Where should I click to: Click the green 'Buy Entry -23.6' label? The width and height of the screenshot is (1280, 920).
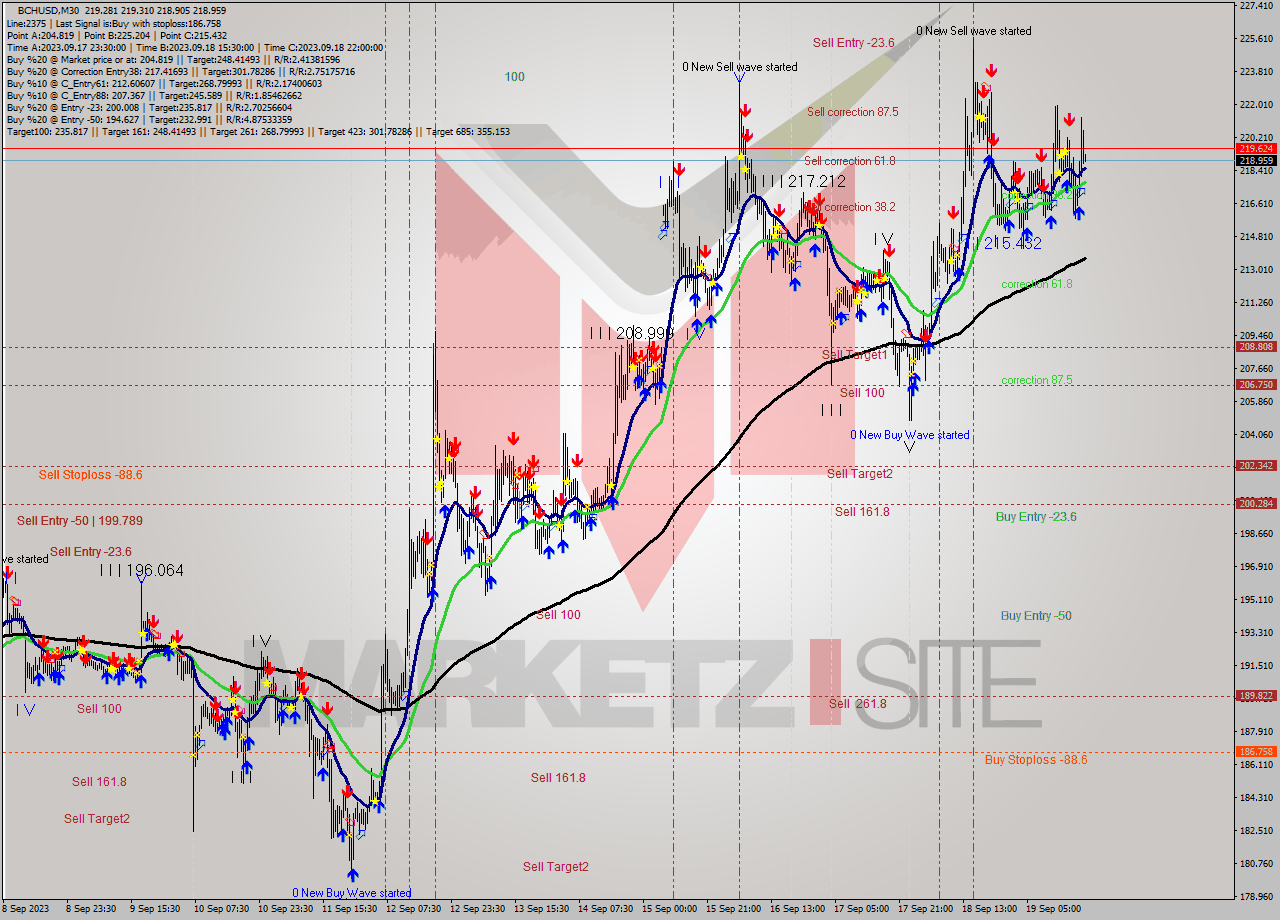(x=1036, y=517)
